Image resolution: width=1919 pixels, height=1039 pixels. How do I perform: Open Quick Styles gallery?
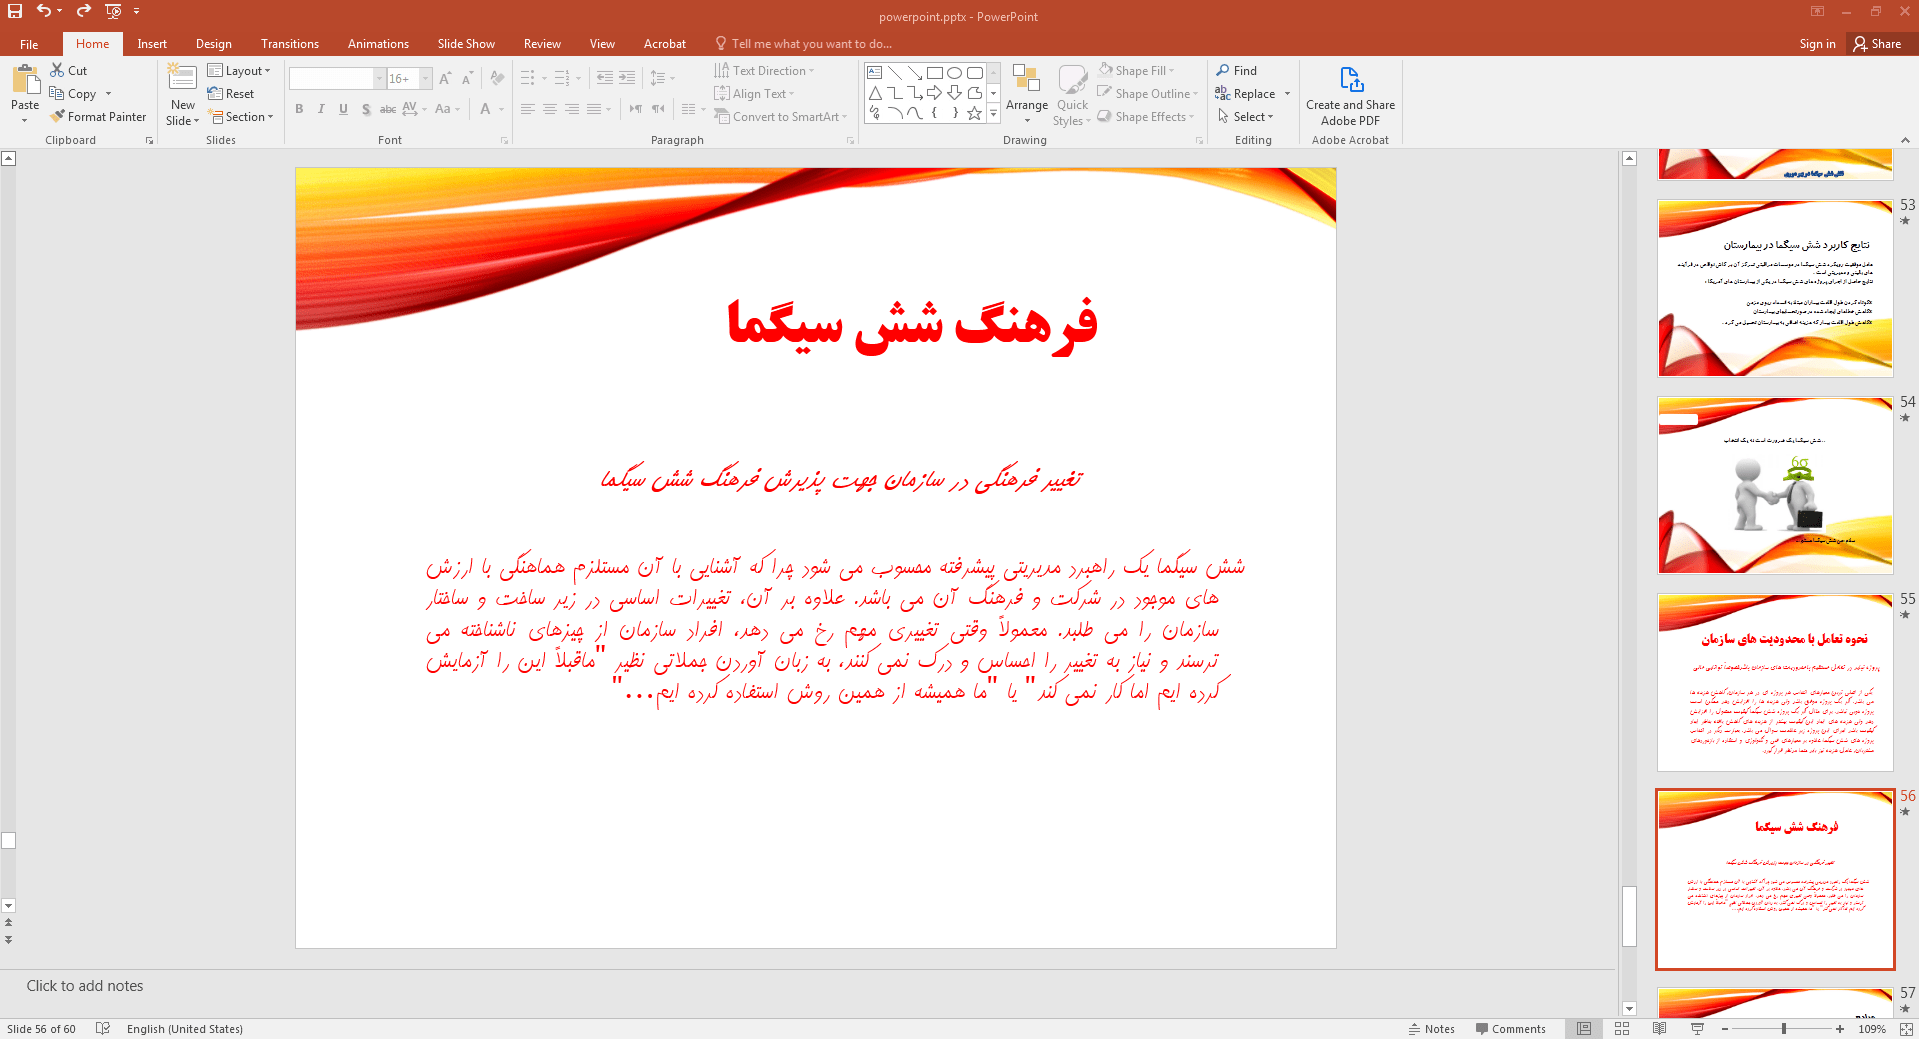[1072, 95]
